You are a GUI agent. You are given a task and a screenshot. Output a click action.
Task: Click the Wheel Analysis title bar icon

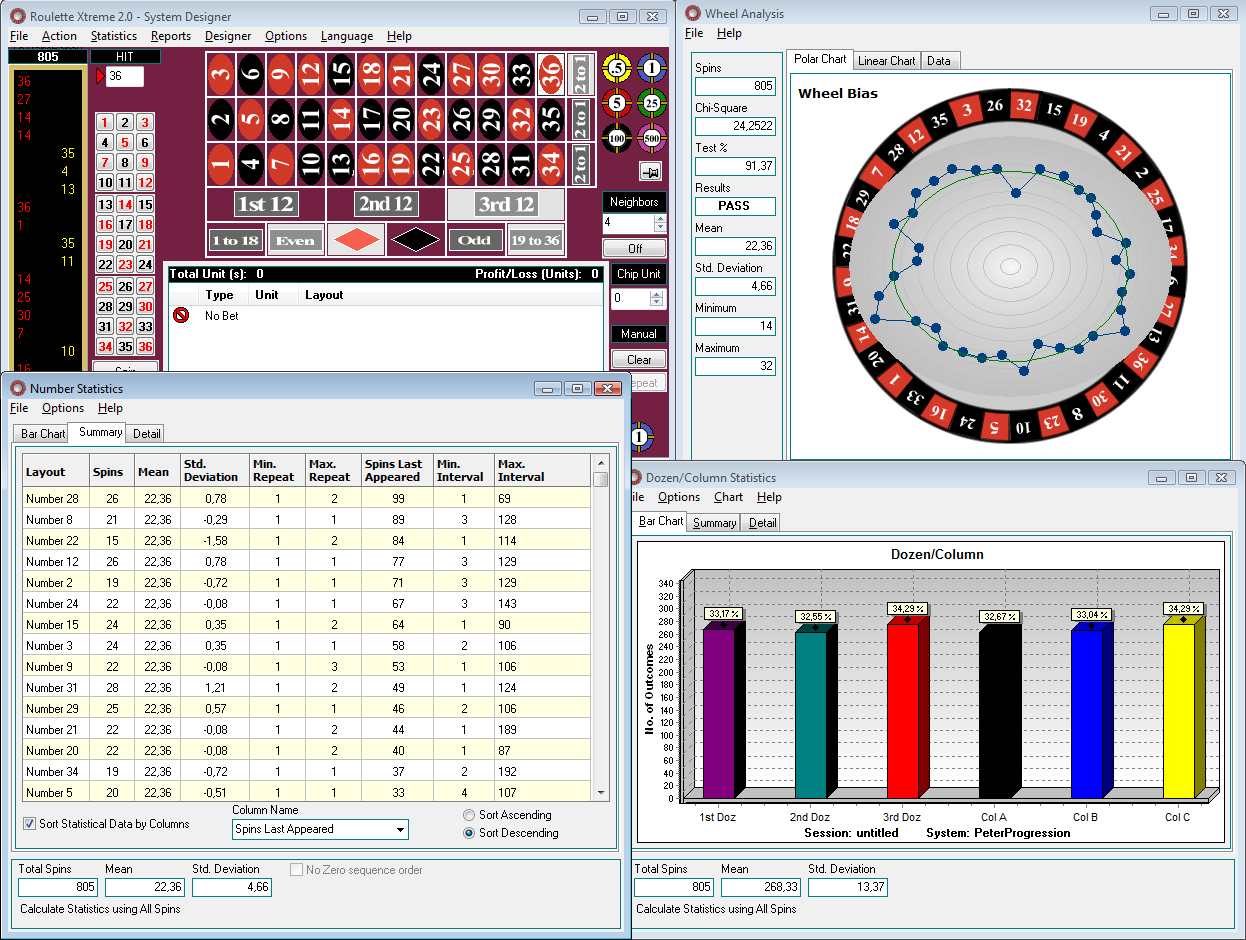[x=692, y=13]
